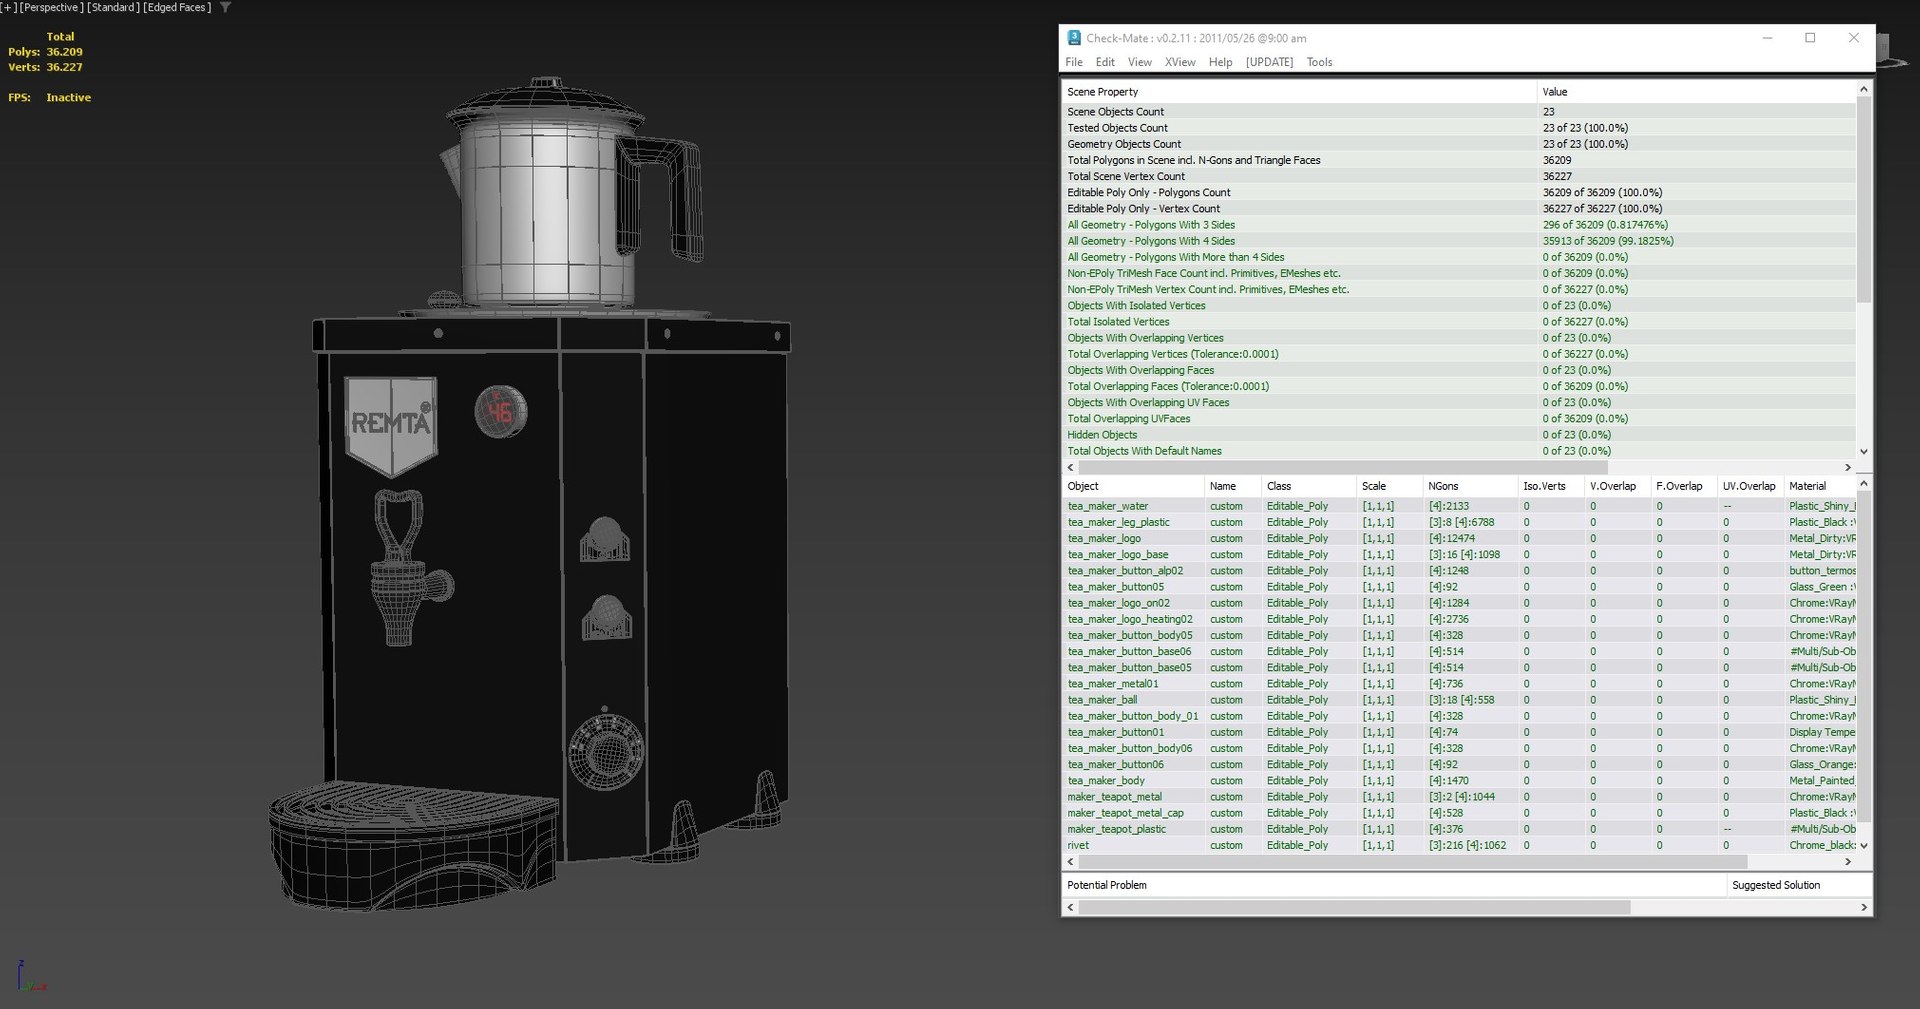Sort by the Class column header
Screen dimensions: 1920x1009
(1308, 486)
